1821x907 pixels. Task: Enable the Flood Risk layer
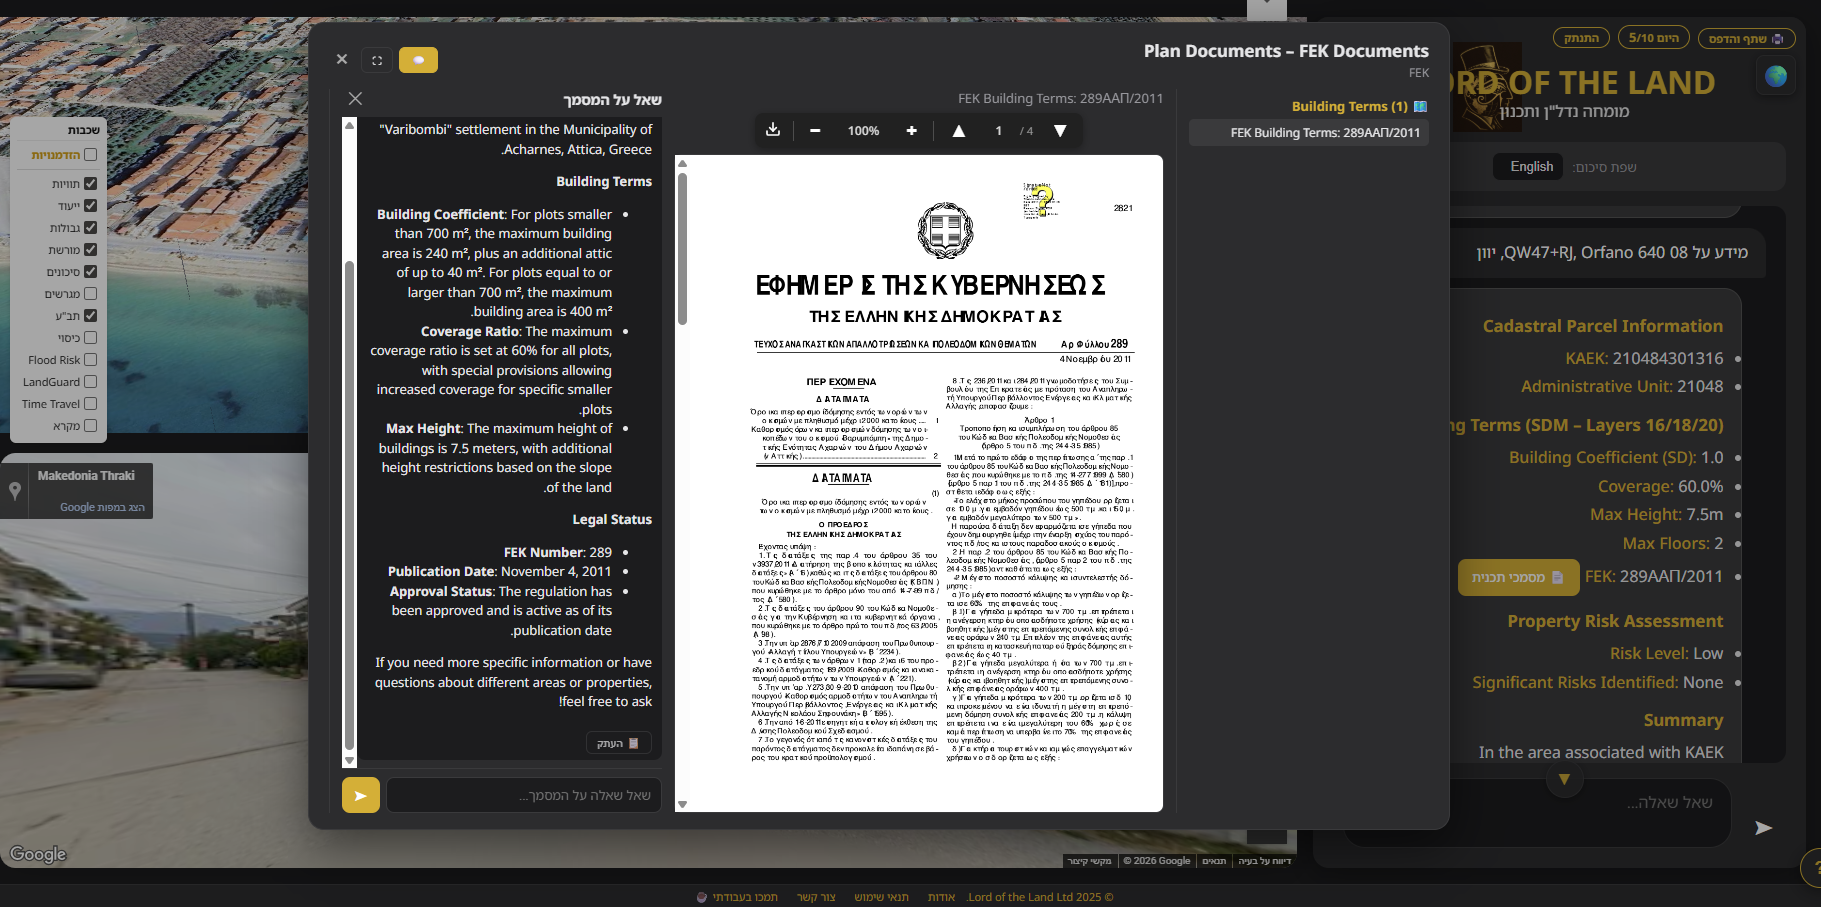click(89, 360)
